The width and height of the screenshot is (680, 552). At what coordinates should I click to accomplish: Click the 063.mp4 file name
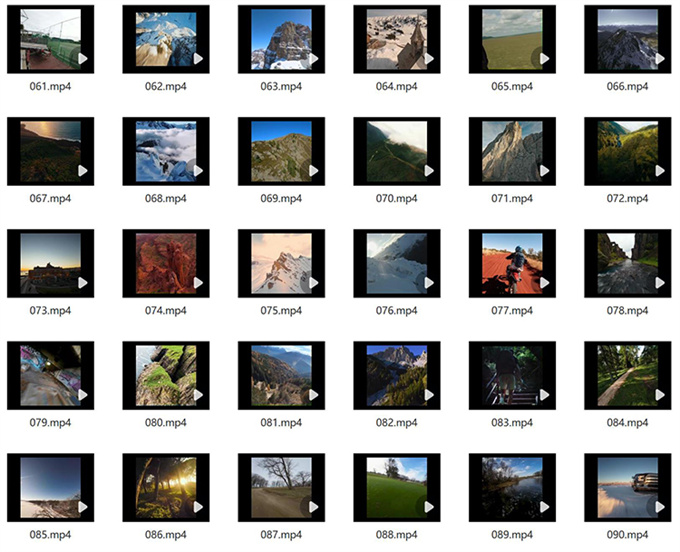click(x=281, y=86)
